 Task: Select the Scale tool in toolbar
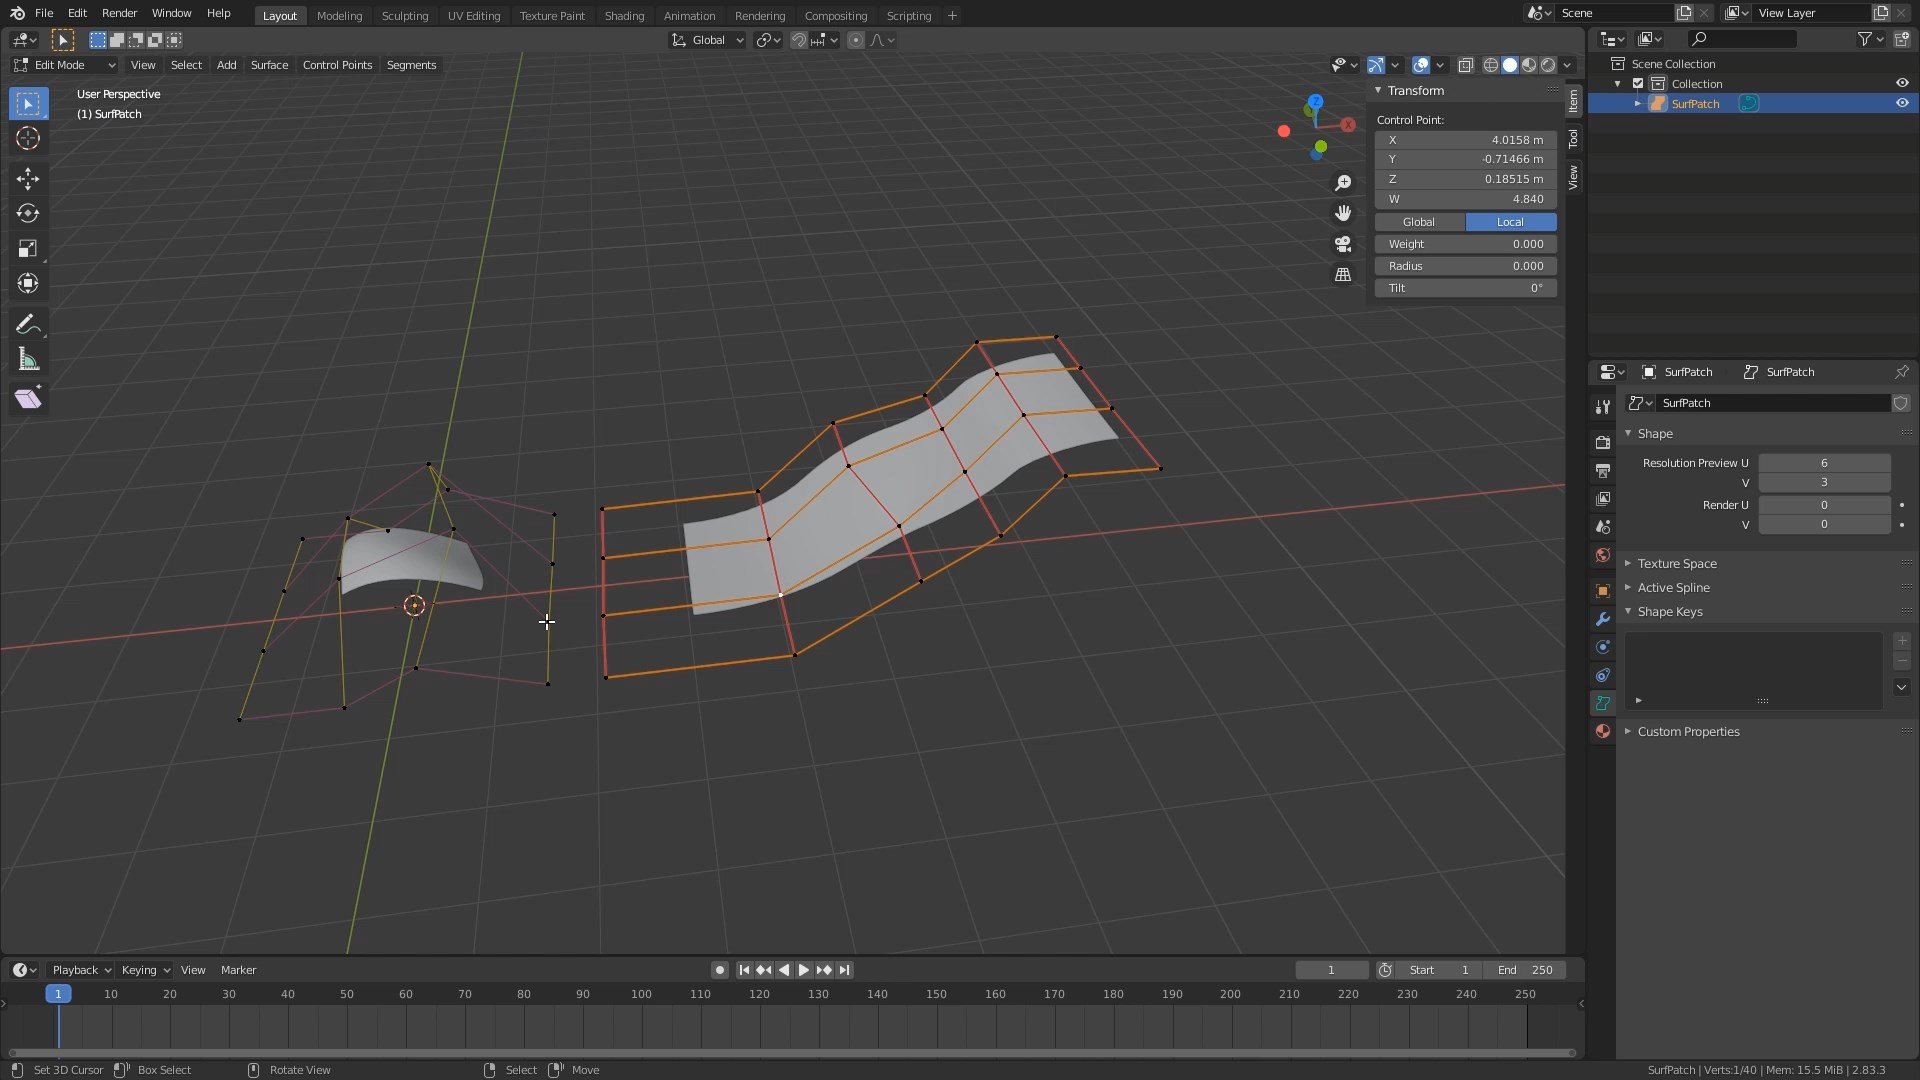[28, 249]
